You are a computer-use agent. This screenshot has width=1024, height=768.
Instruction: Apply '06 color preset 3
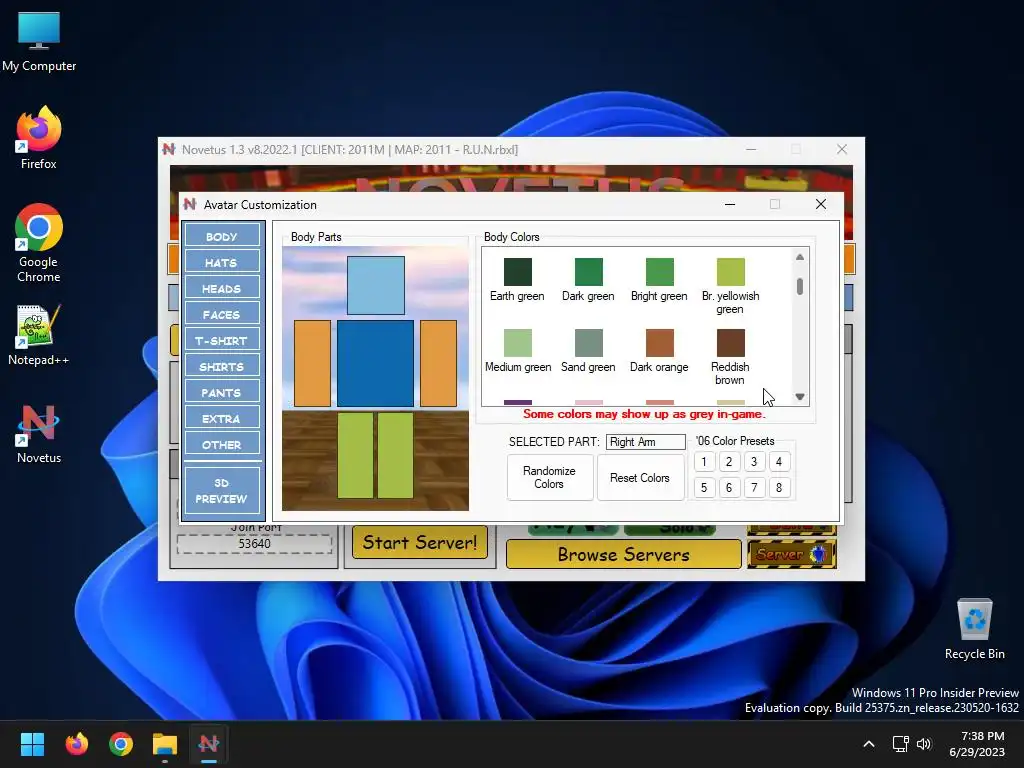[754, 462]
